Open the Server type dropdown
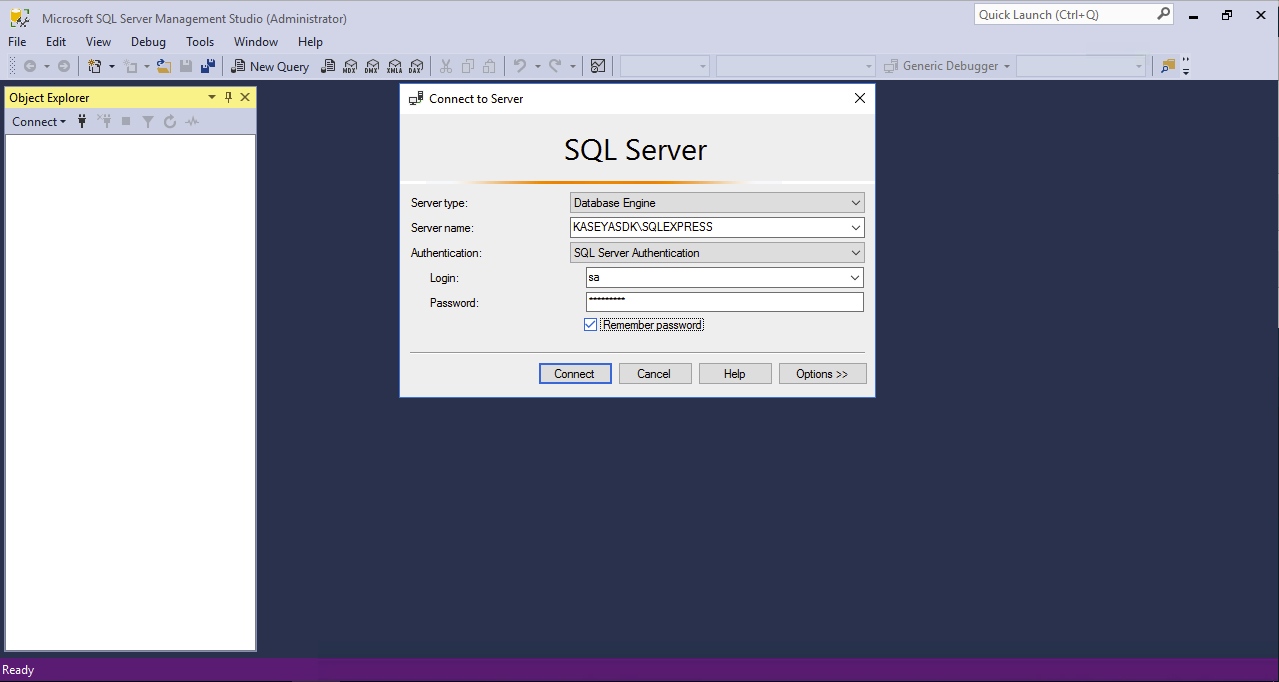Screen dimensions: 1279x682 click(x=855, y=203)
